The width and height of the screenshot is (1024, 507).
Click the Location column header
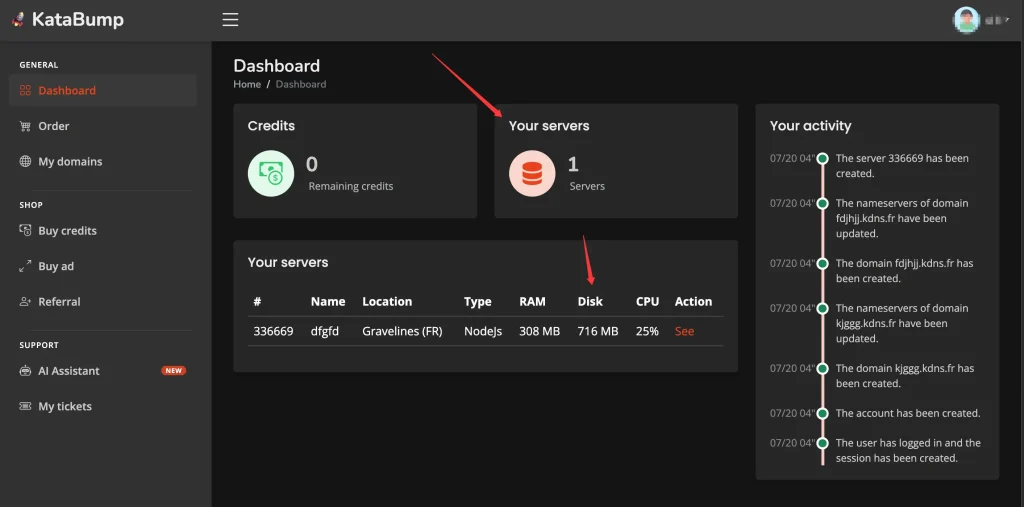(x=387, y=302)
